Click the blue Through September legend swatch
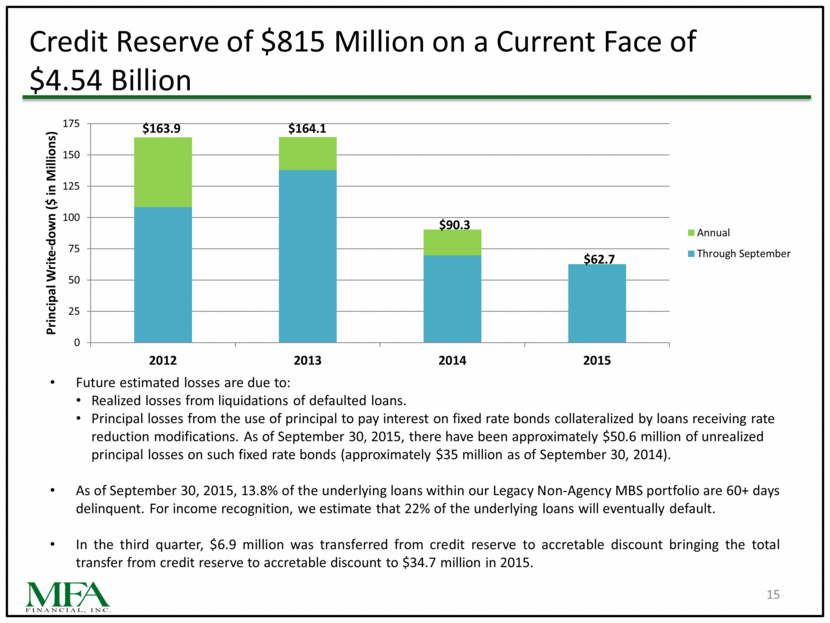830x623 pixels. (x=691, y=254)
